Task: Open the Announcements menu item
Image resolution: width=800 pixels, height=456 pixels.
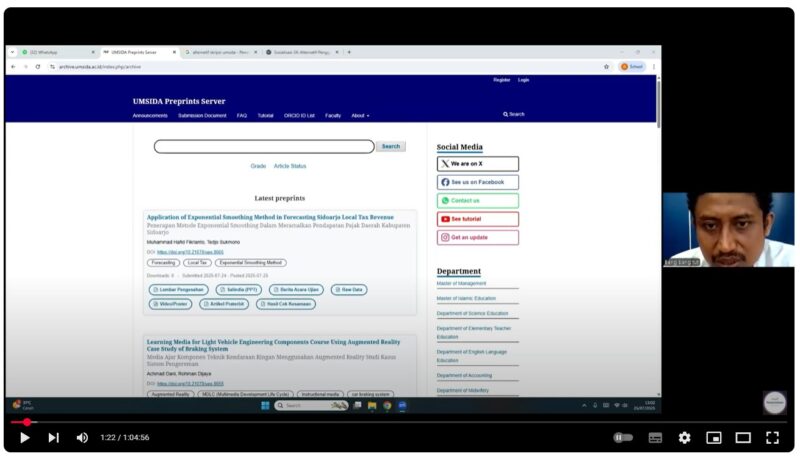Action: pyautogui.click(x=150, y=116)
